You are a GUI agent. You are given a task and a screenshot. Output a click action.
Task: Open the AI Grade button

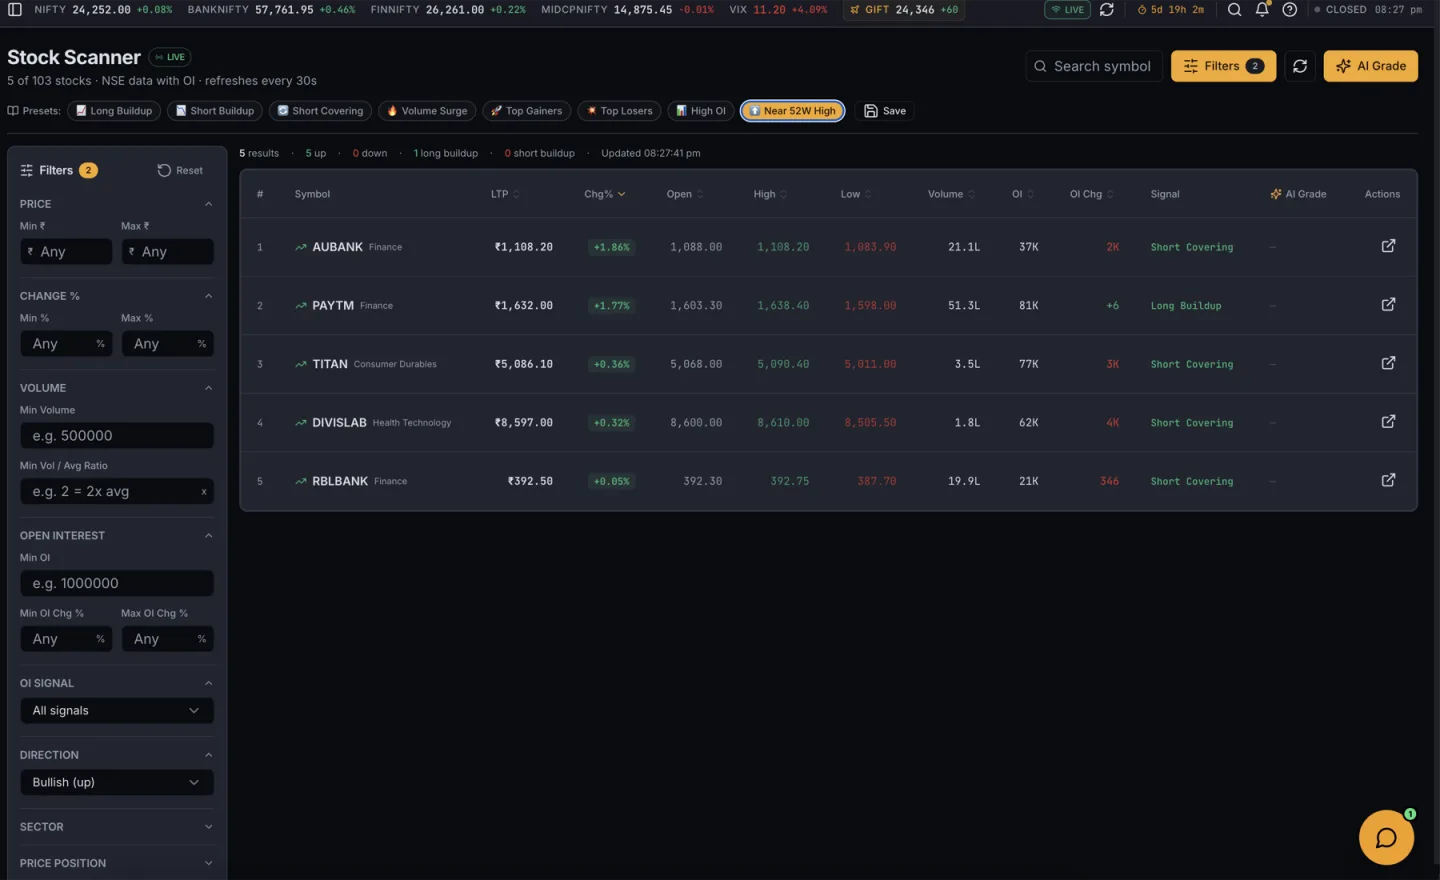tap(1370, 66)
